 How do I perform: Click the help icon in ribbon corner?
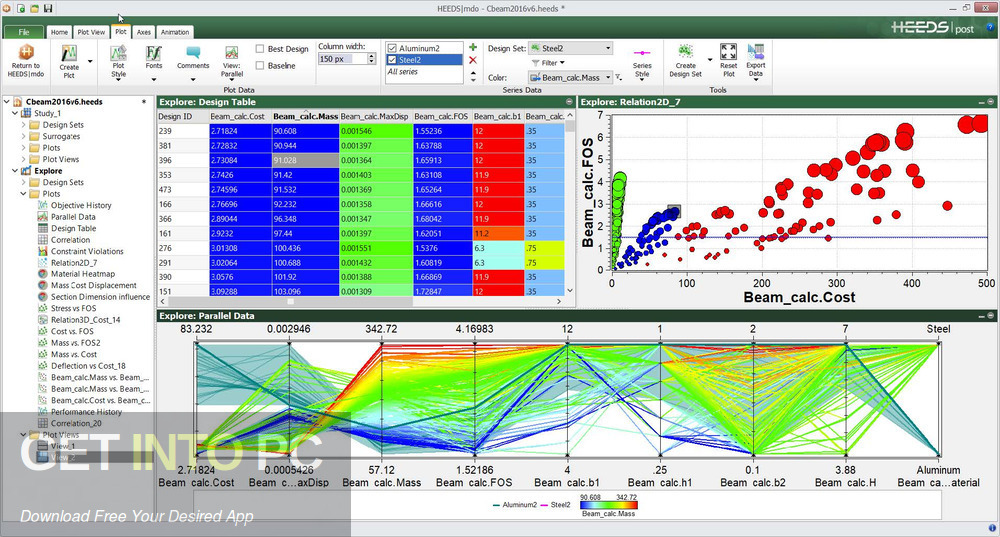[991, 27]
